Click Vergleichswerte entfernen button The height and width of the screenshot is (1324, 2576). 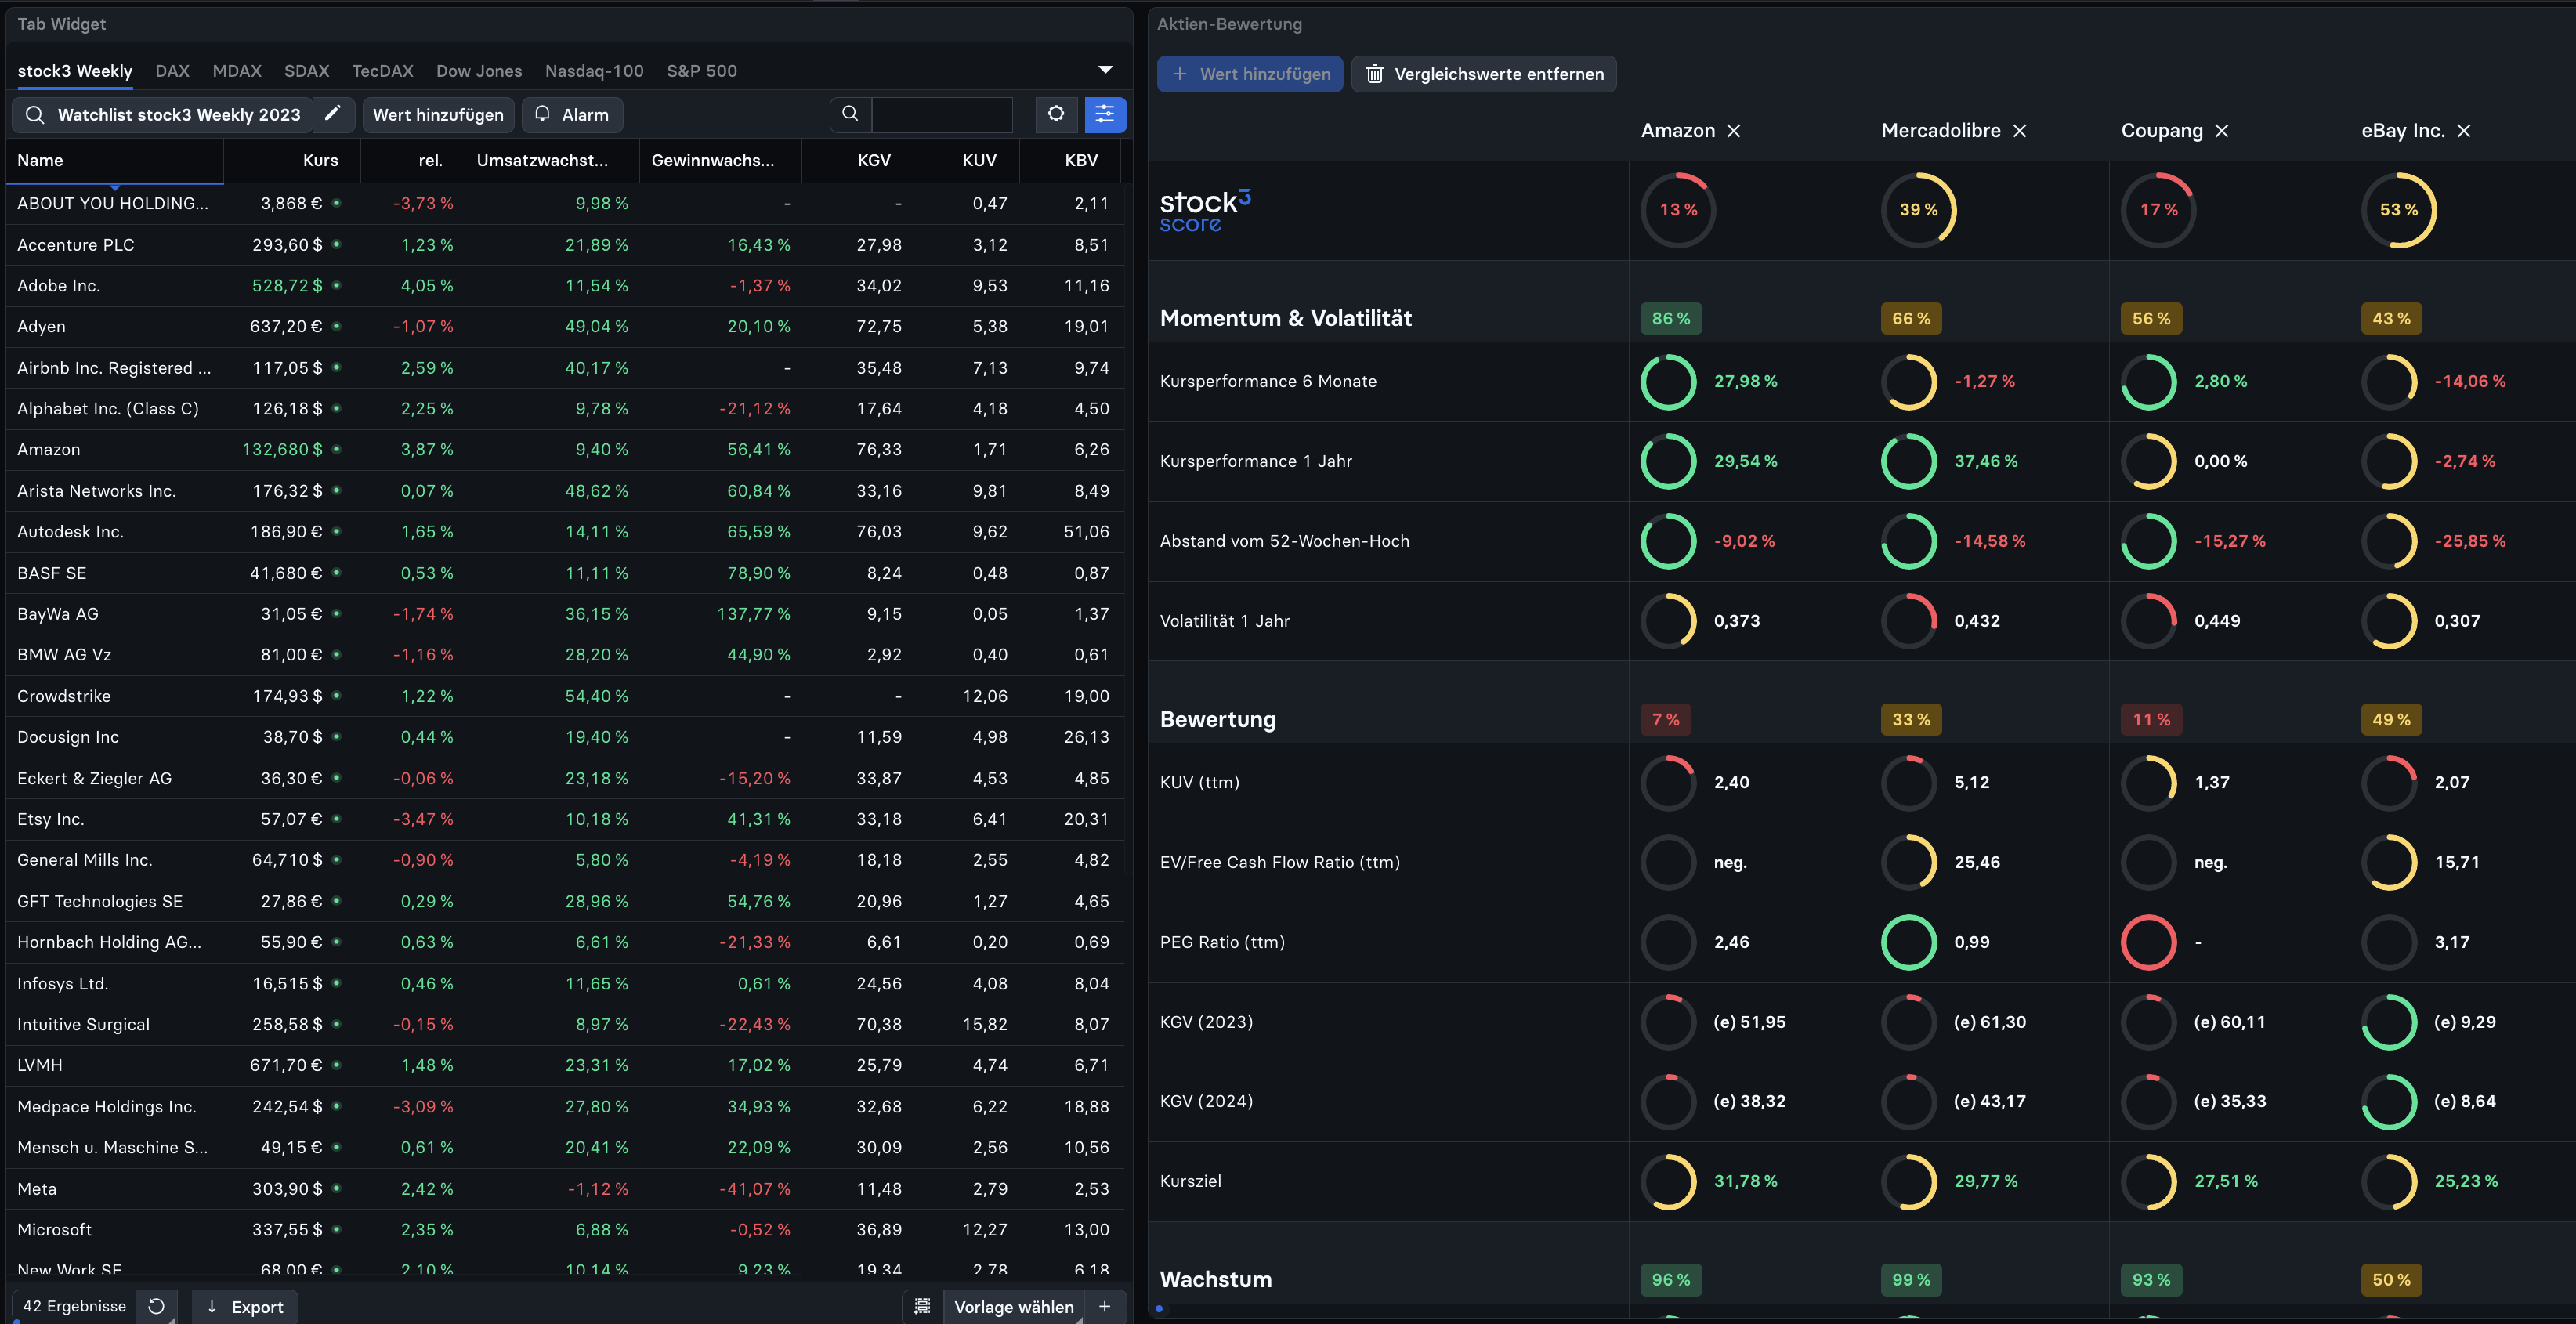coord(1484,74)
